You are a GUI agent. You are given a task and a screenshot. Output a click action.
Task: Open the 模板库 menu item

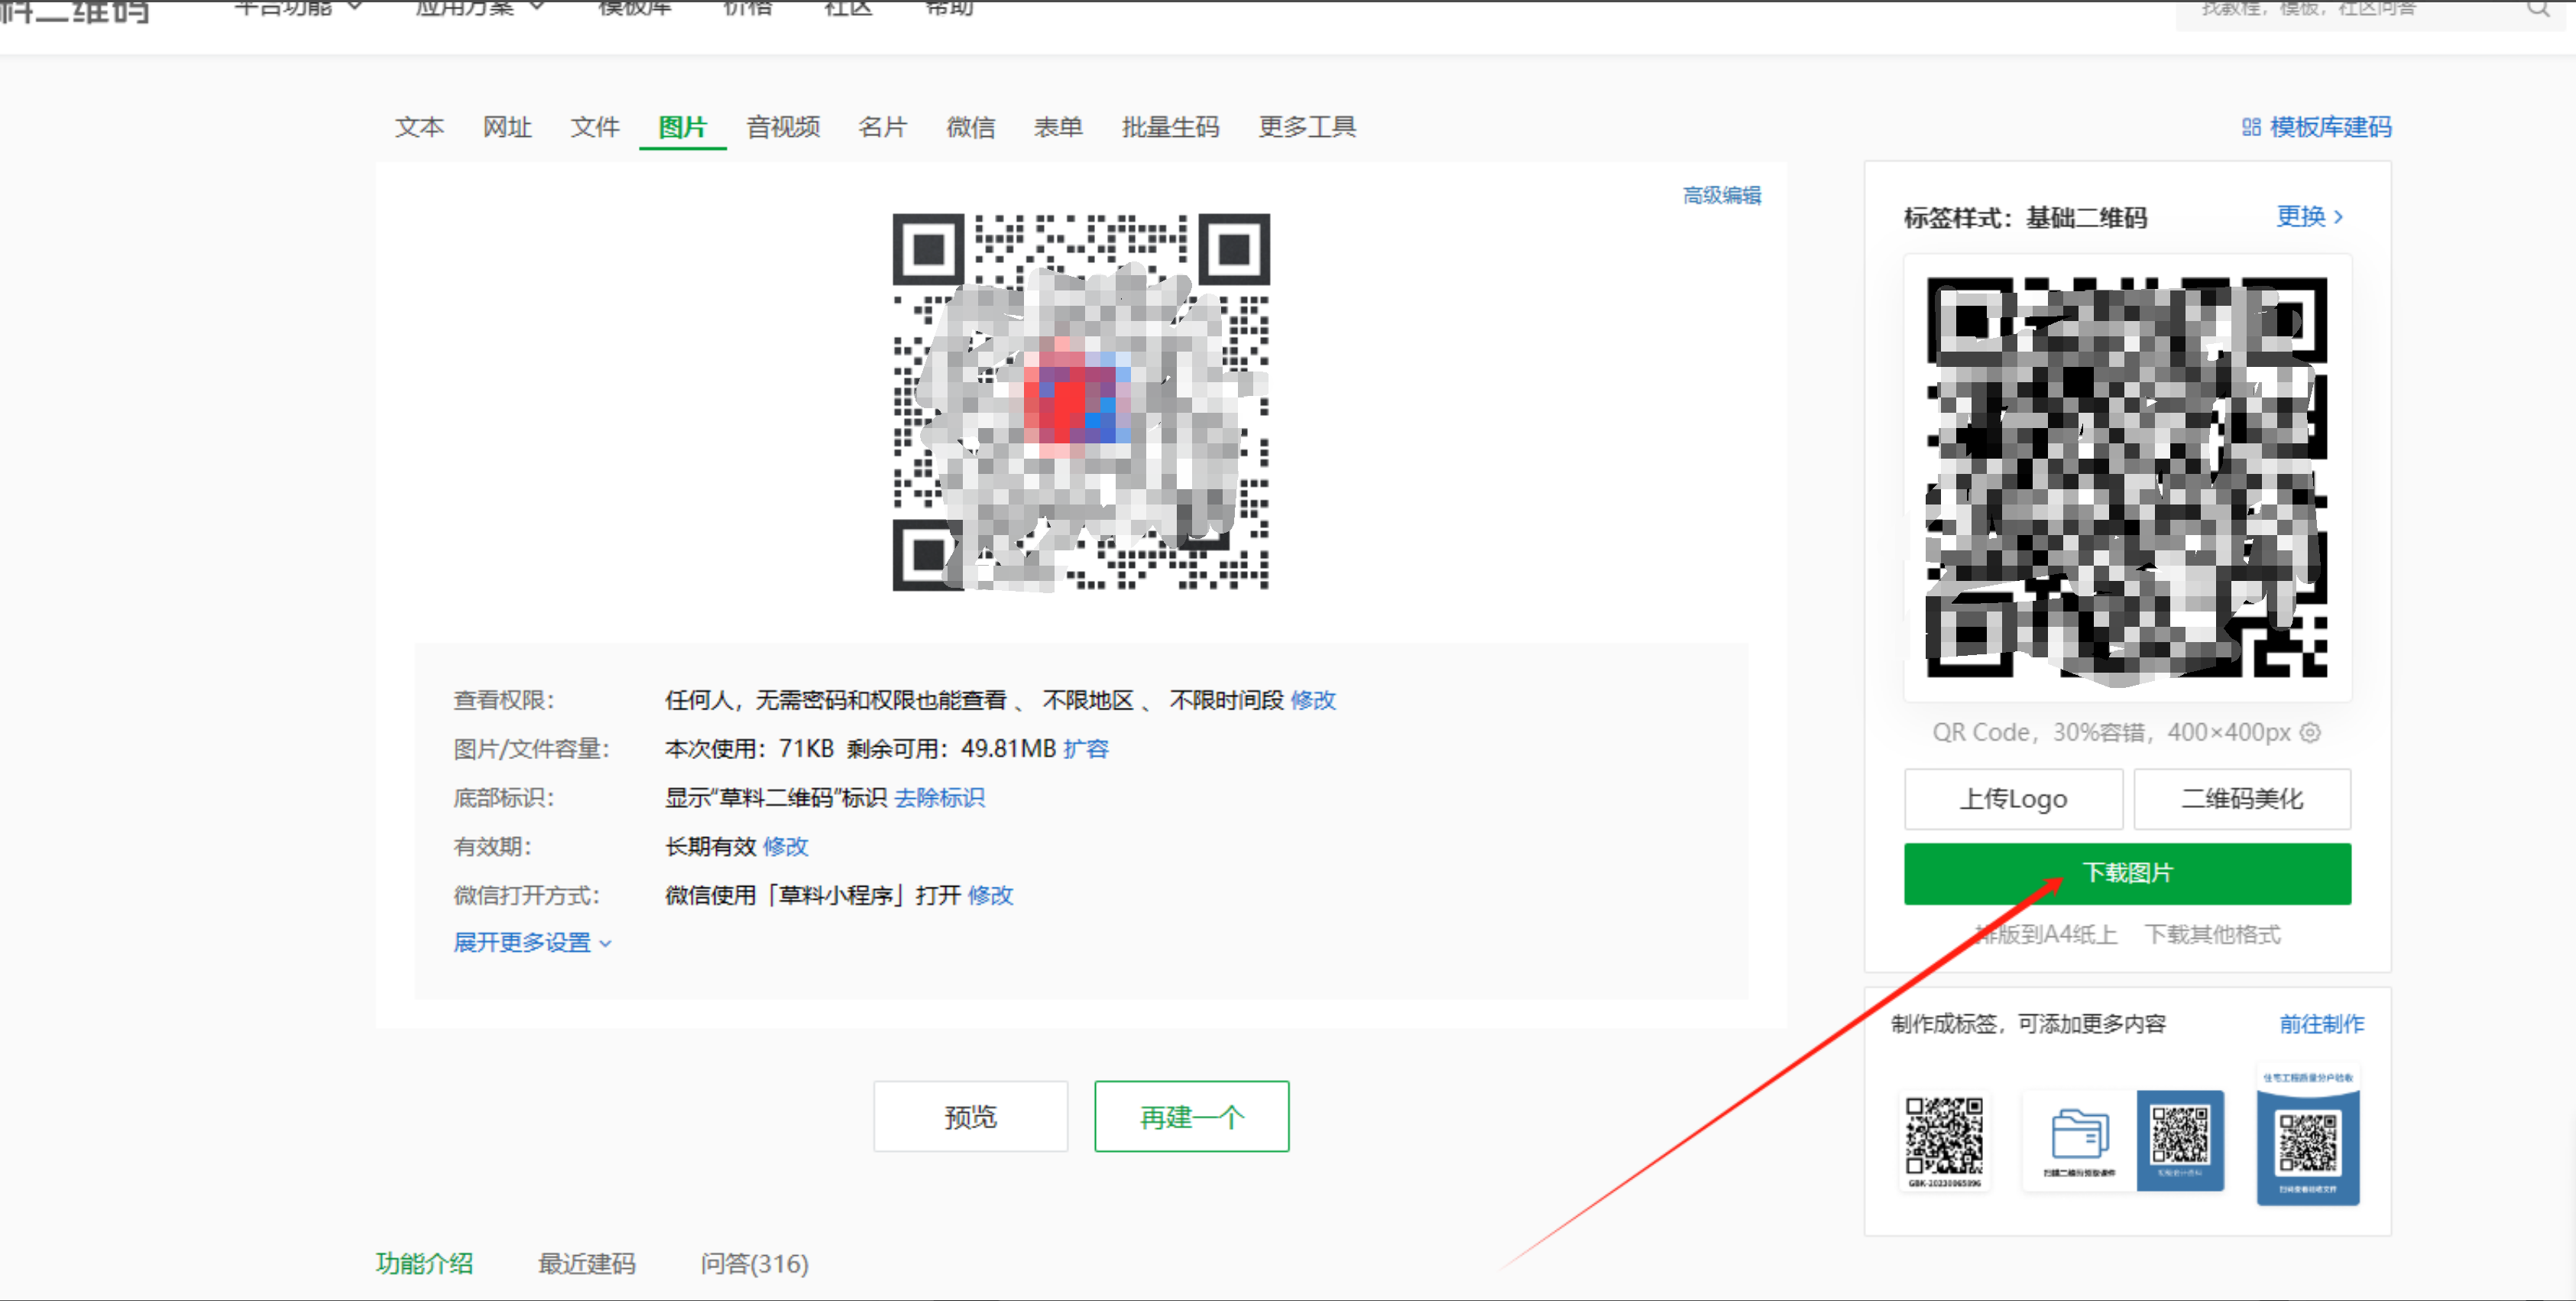[x=634, y=8]
